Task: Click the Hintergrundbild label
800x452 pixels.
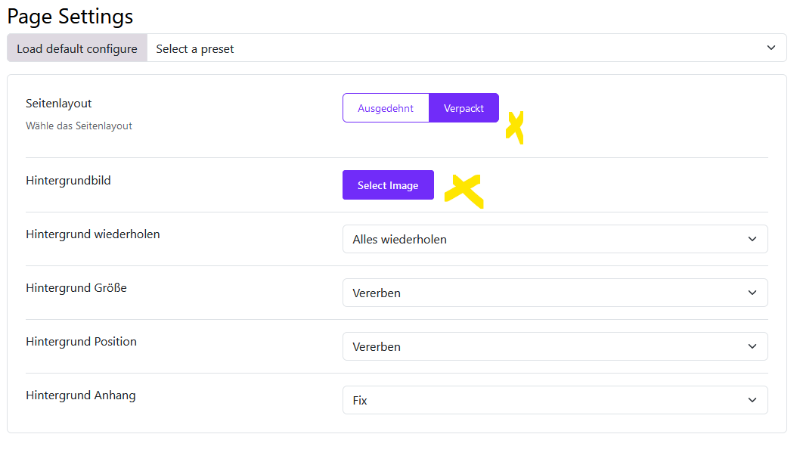Action: coord(68,181)
